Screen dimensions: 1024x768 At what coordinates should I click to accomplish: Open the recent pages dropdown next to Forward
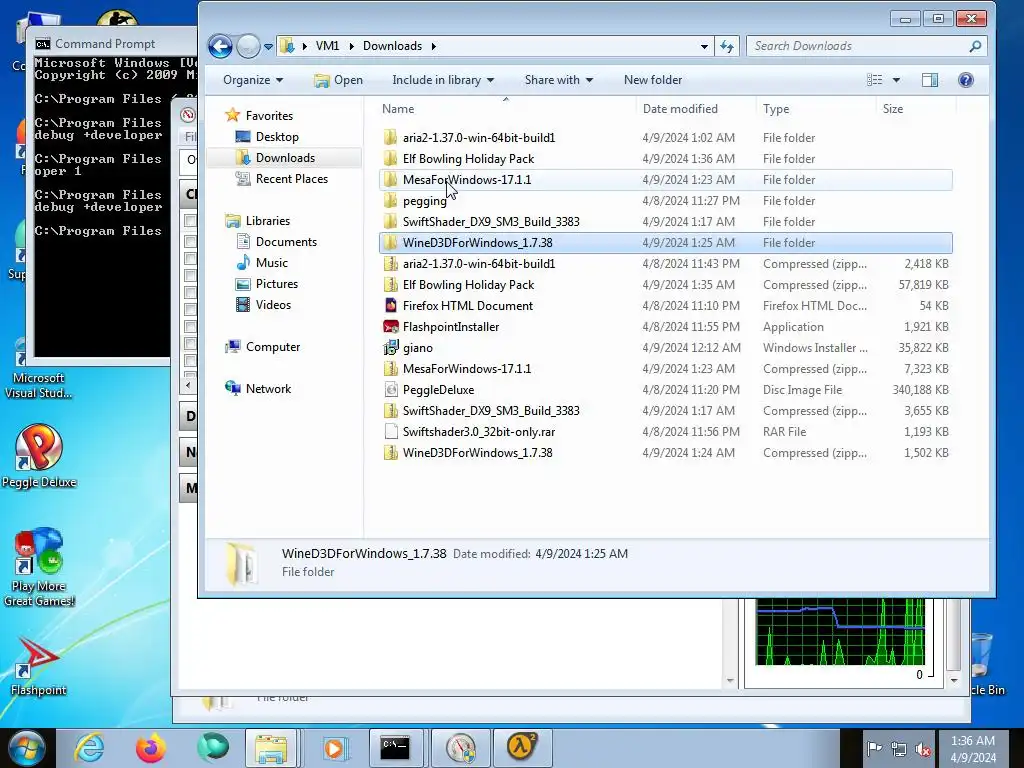click(268, 47)
